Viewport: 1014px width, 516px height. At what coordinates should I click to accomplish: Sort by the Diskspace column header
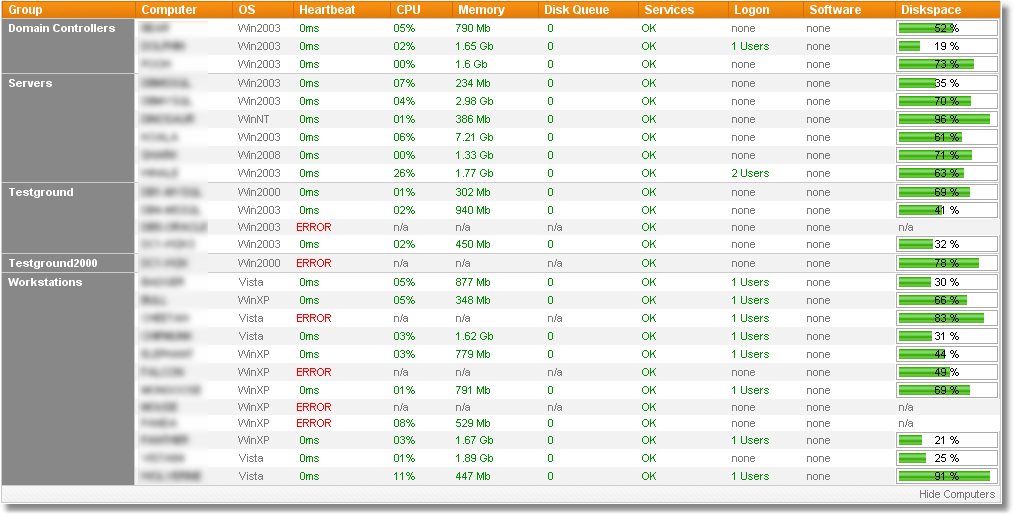click(931, 10)
